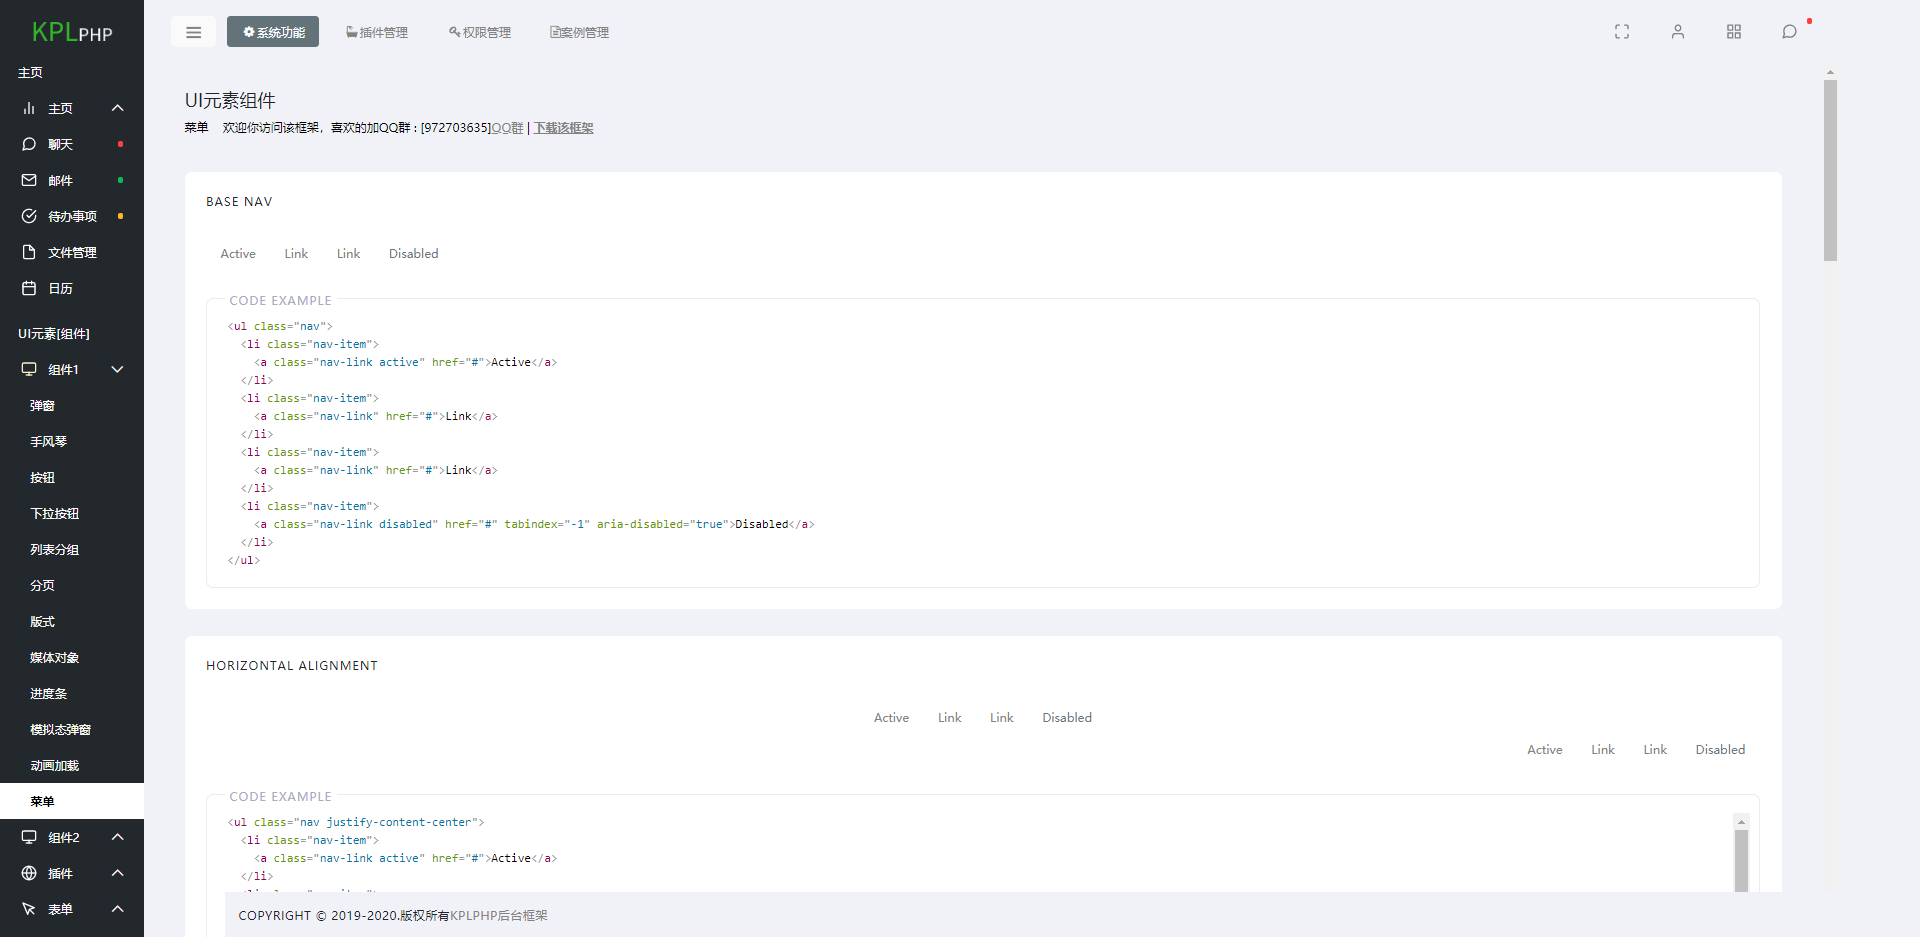Click the main page vertical scrollbar thumb

(x=1830, y=170)
